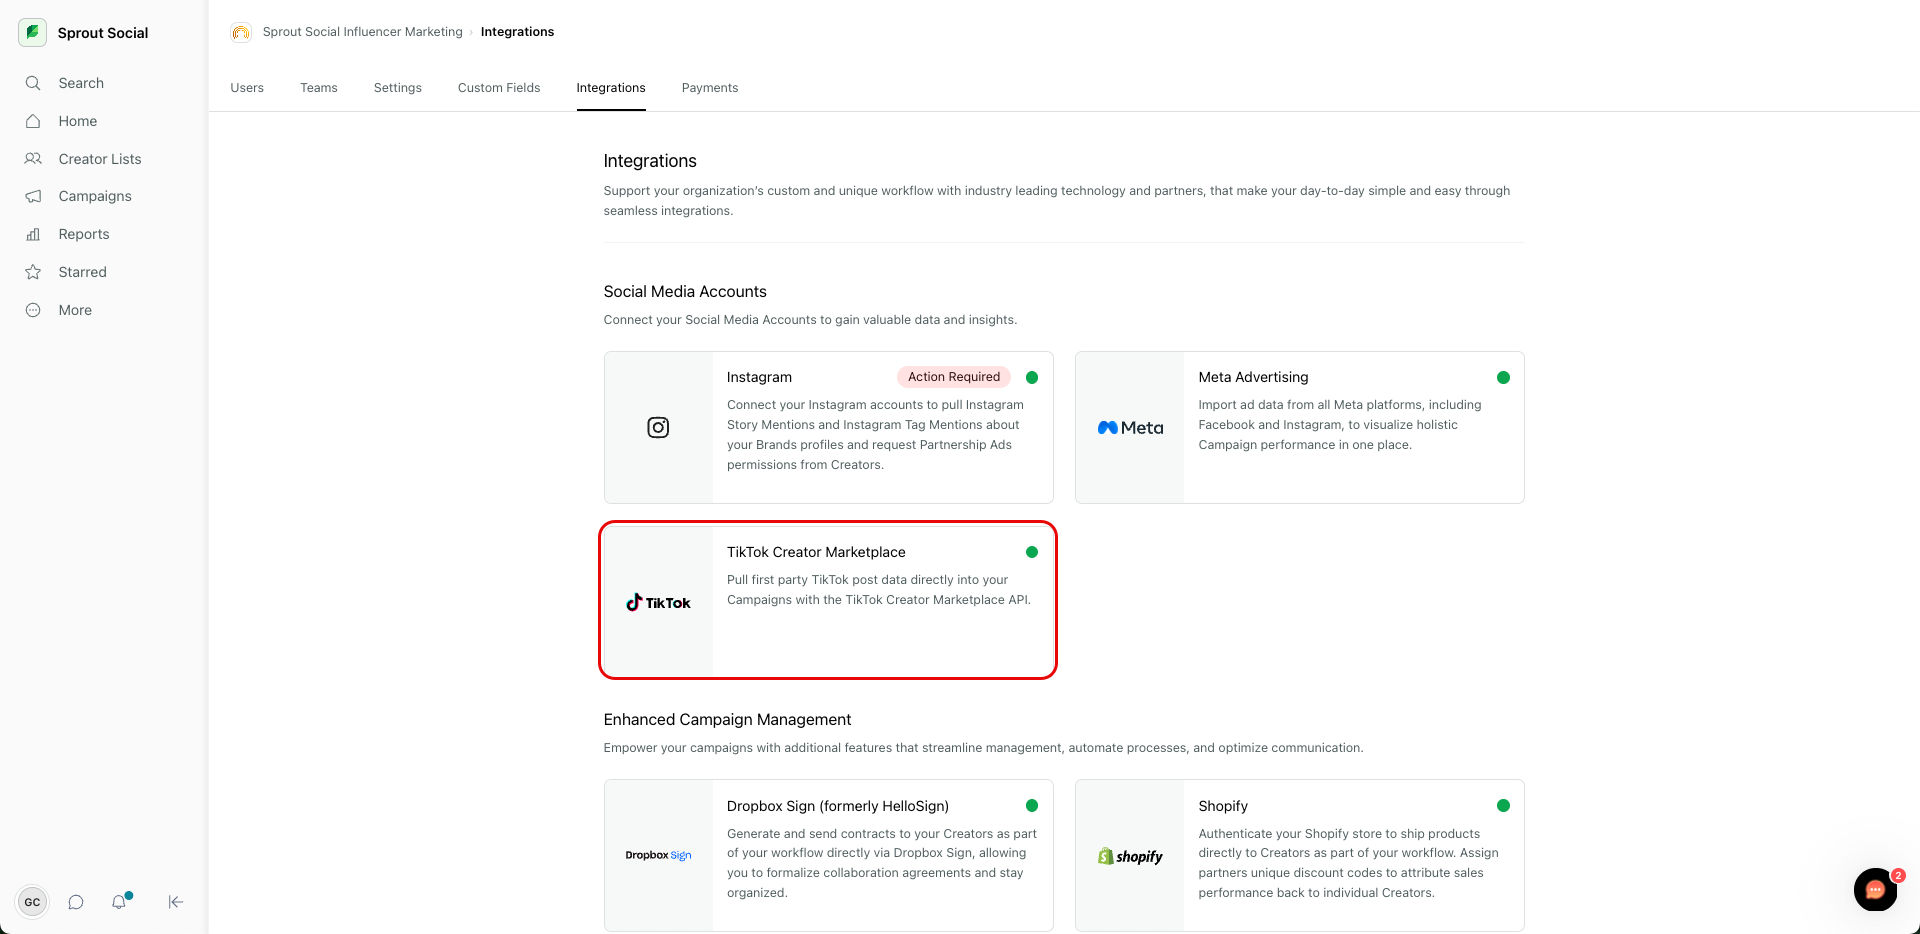Click the Reports bar chart icon
This screenshot has height=934, width=1920.
pos(33,234)
